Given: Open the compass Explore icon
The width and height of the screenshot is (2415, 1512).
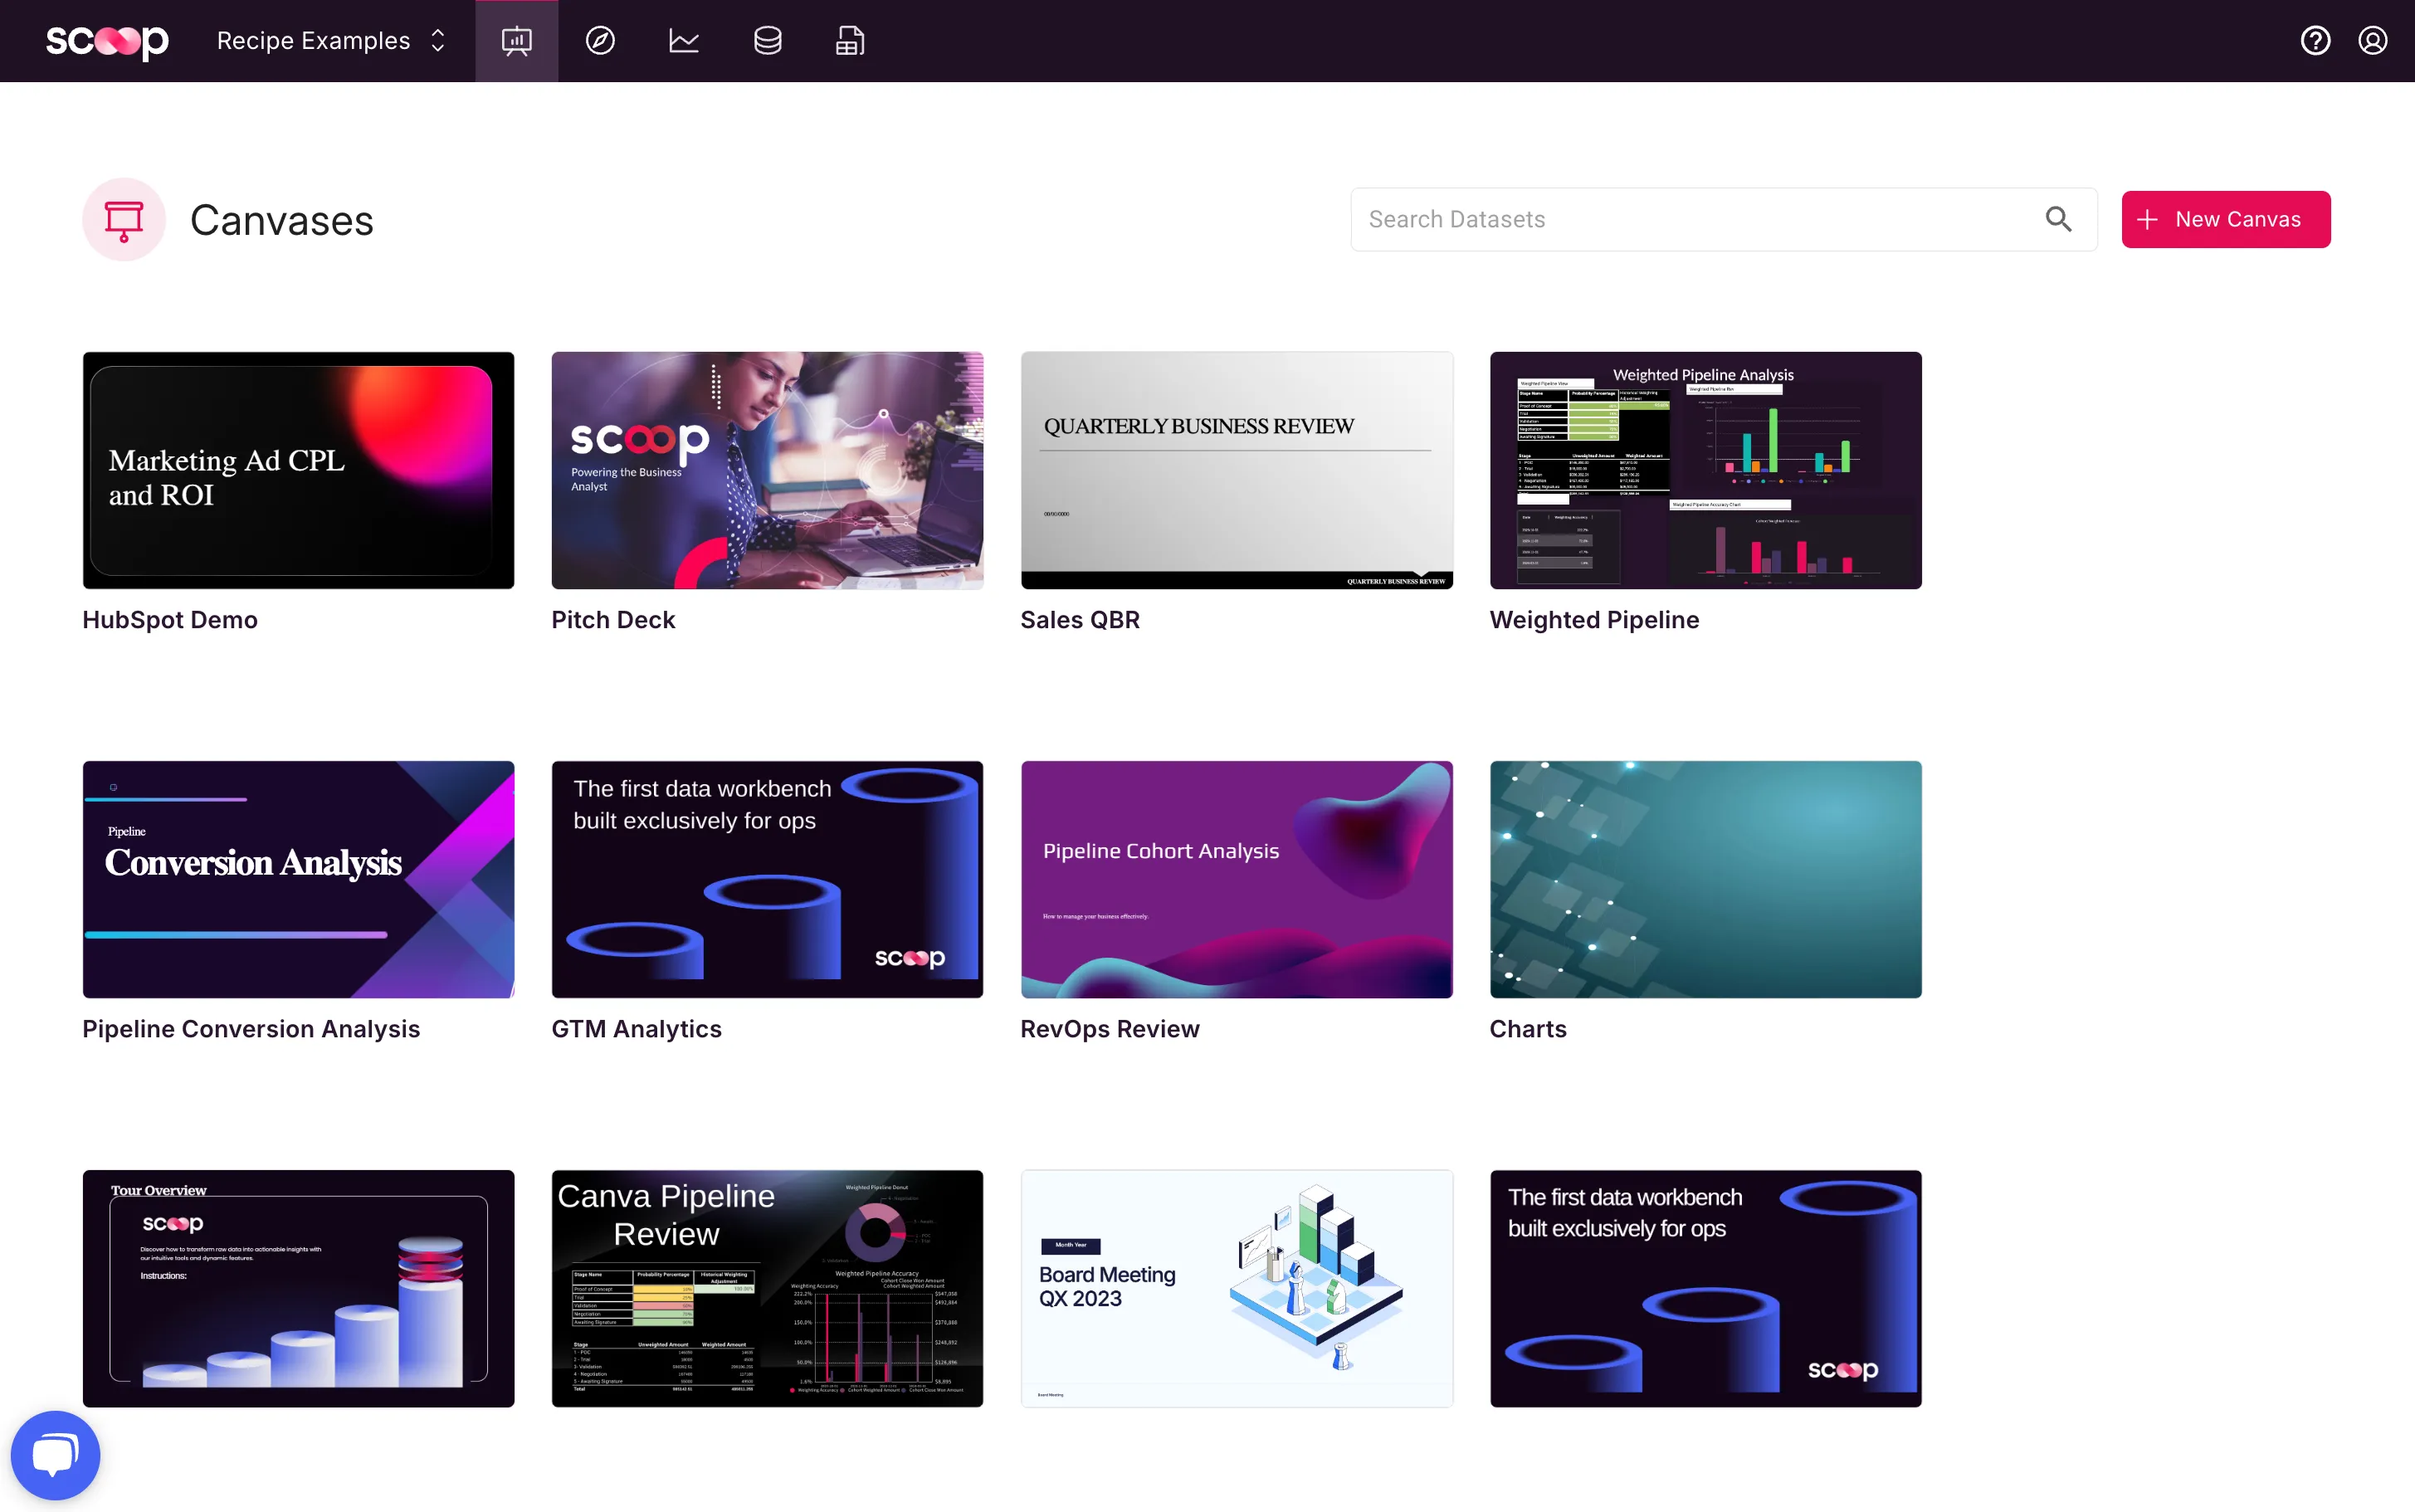Looking at the screenshot, I should 600,41.
